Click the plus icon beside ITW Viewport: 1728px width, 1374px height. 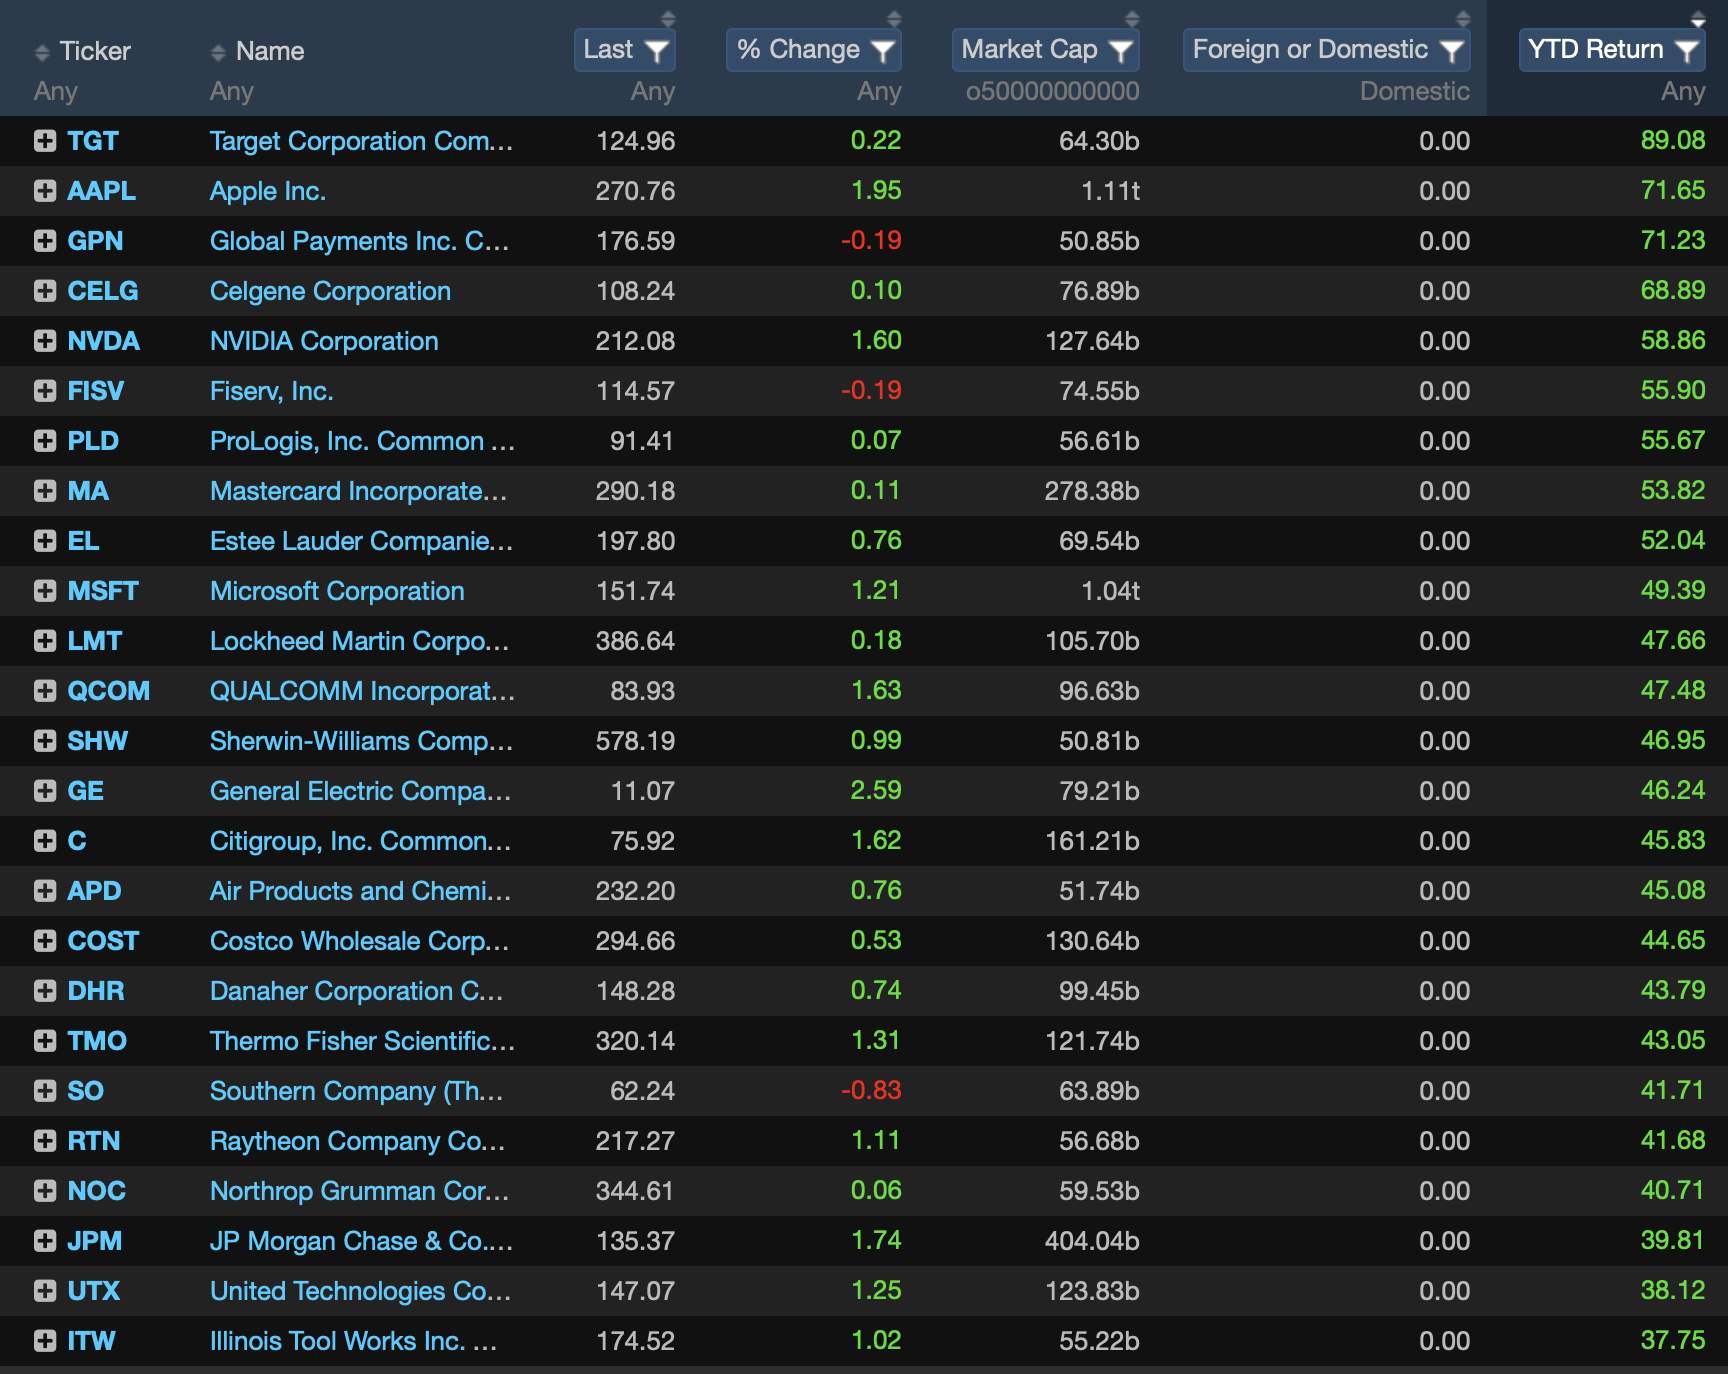click(x=44, y=1341)
